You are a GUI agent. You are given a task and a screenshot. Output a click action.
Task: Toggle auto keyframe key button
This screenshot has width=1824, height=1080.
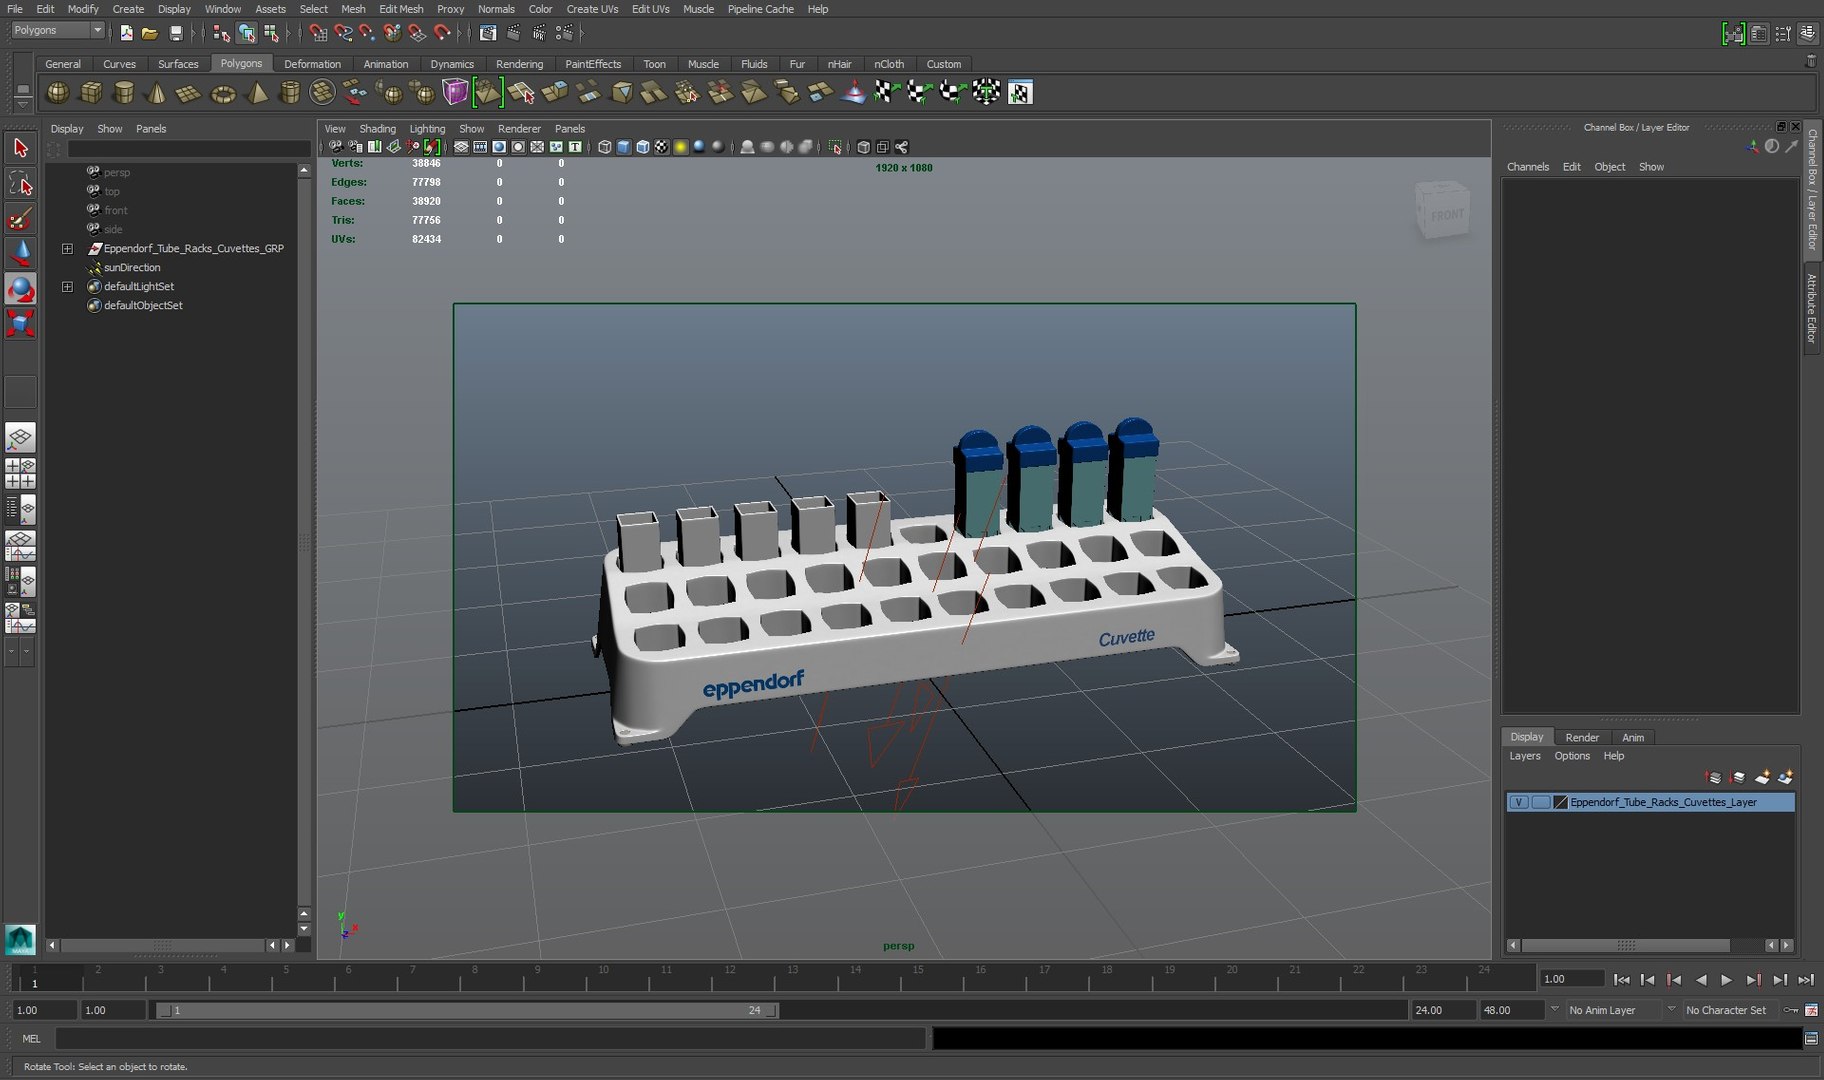tap(1791, 1010)
